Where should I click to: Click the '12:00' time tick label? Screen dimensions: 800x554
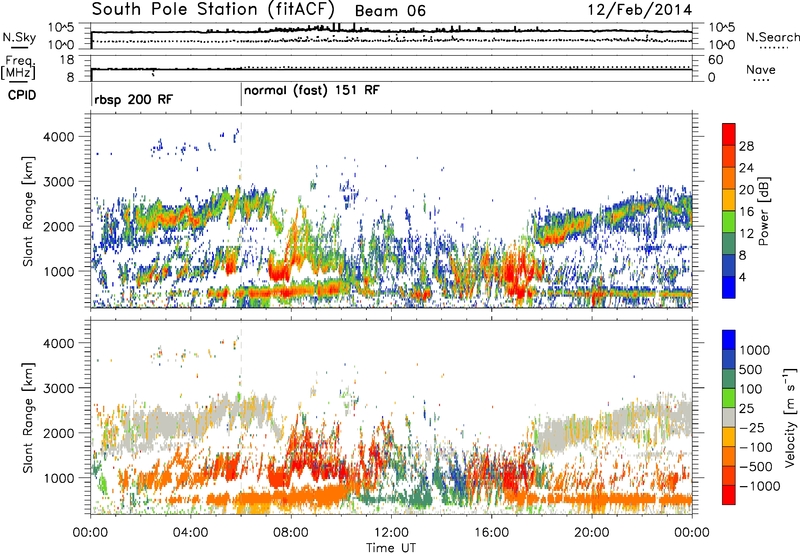pos(391,533)
